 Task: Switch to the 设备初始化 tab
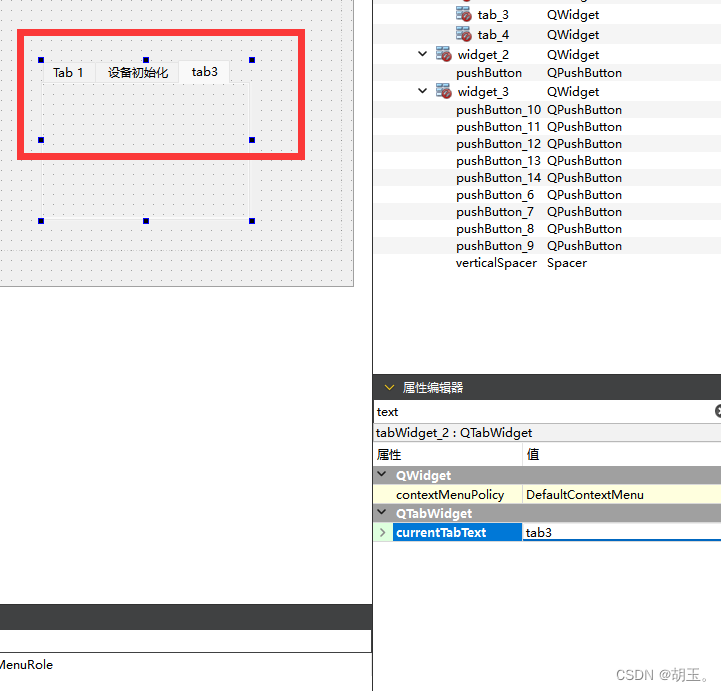tap(137, 73)
